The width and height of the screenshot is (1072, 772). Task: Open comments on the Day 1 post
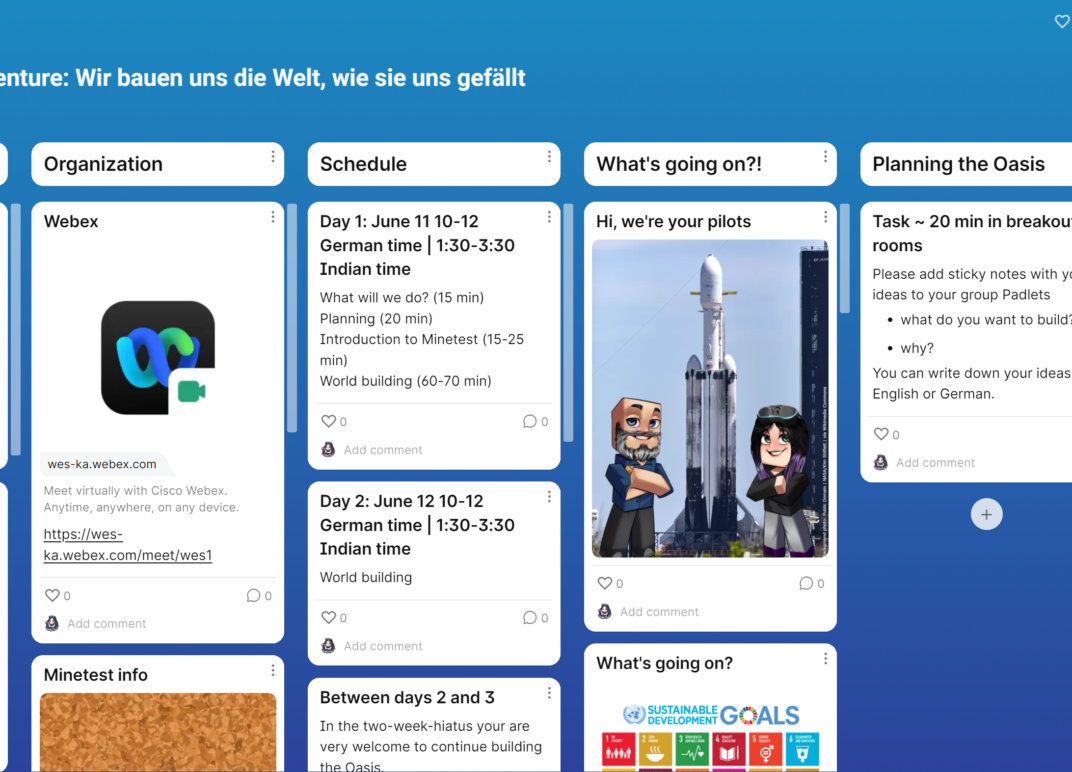click(x=530, y=421)
